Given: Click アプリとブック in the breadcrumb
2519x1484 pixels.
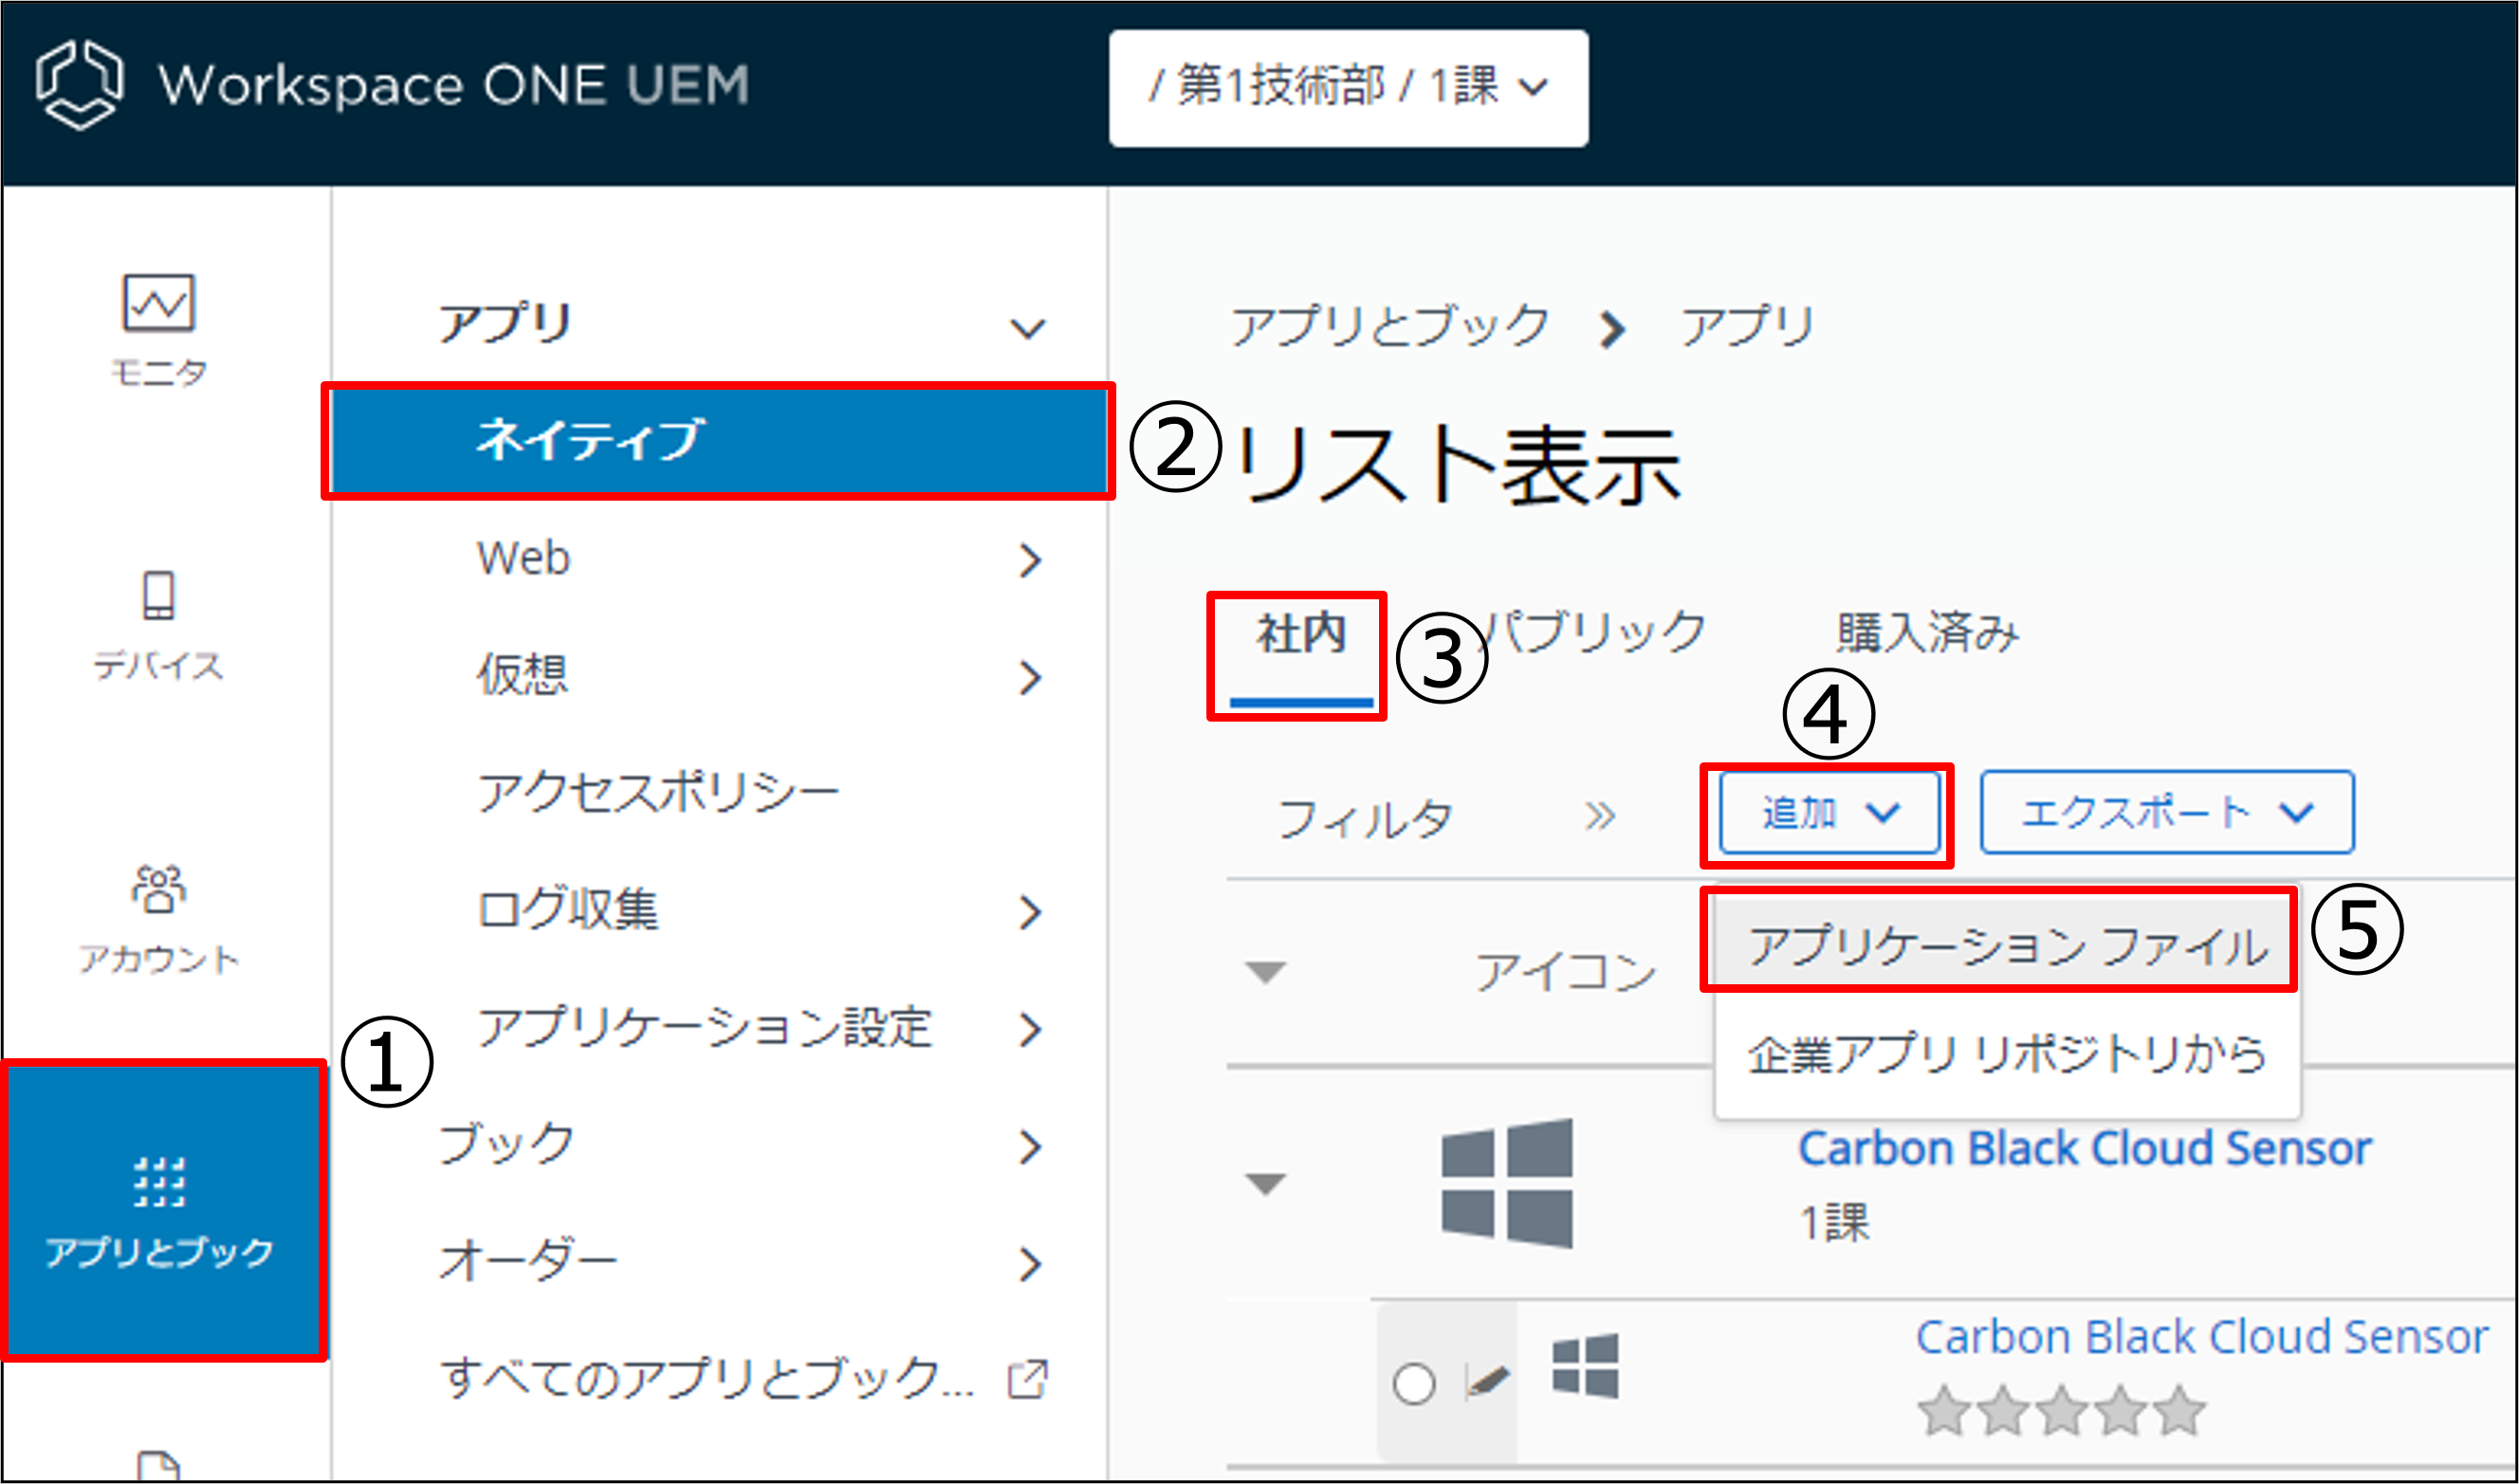Looking at the screenshot, I should [x=1389, y=326].
